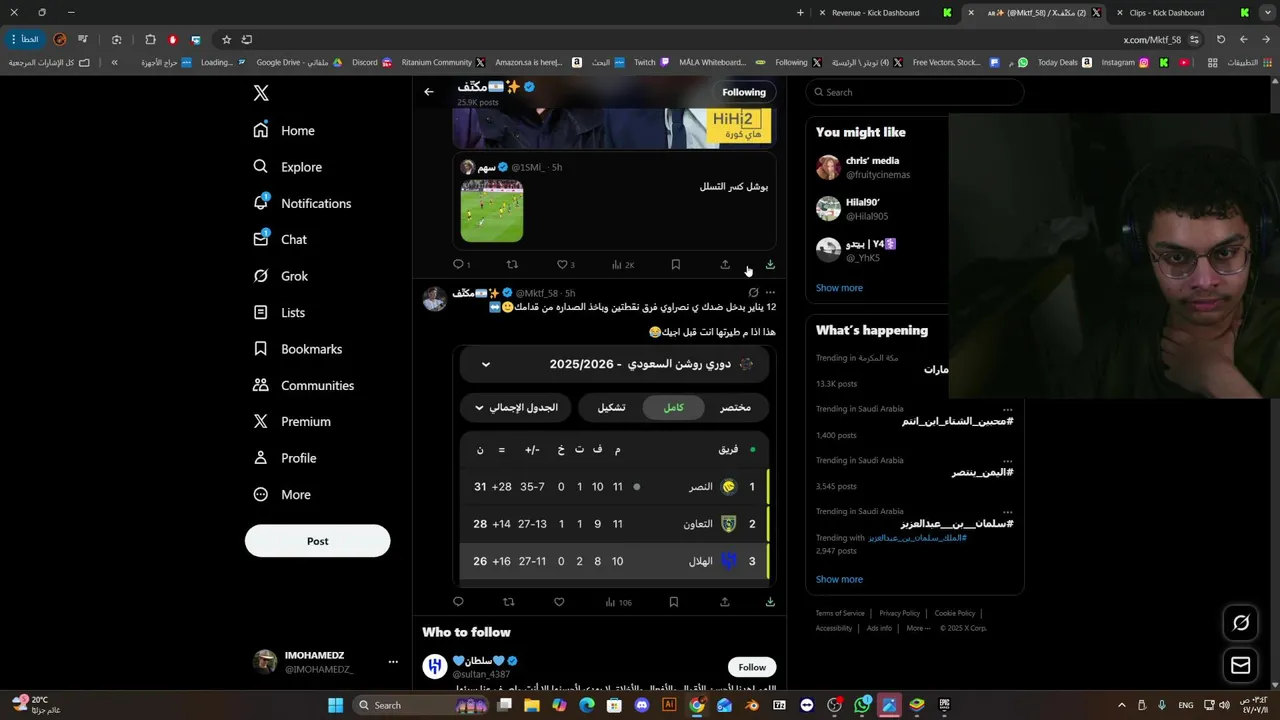The image size is (1280, 720).
Task: Focus the X Search field
Action: pos(915,92)
